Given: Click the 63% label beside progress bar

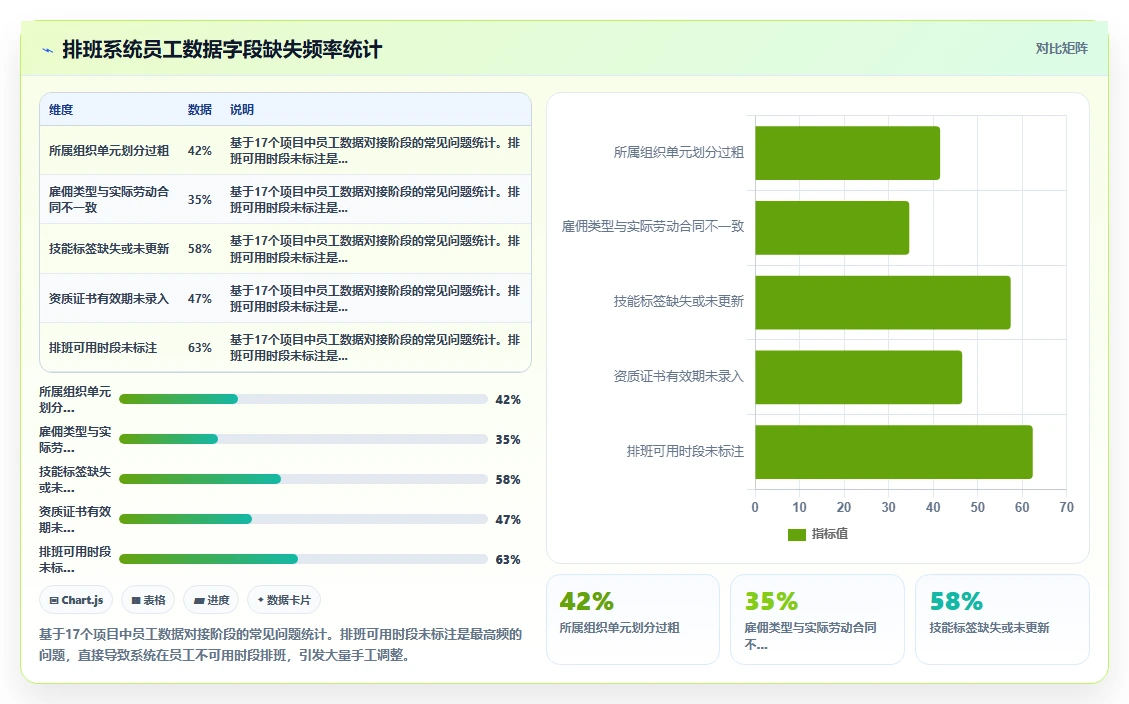Looking at the screenshot, I should pos(508,559).
